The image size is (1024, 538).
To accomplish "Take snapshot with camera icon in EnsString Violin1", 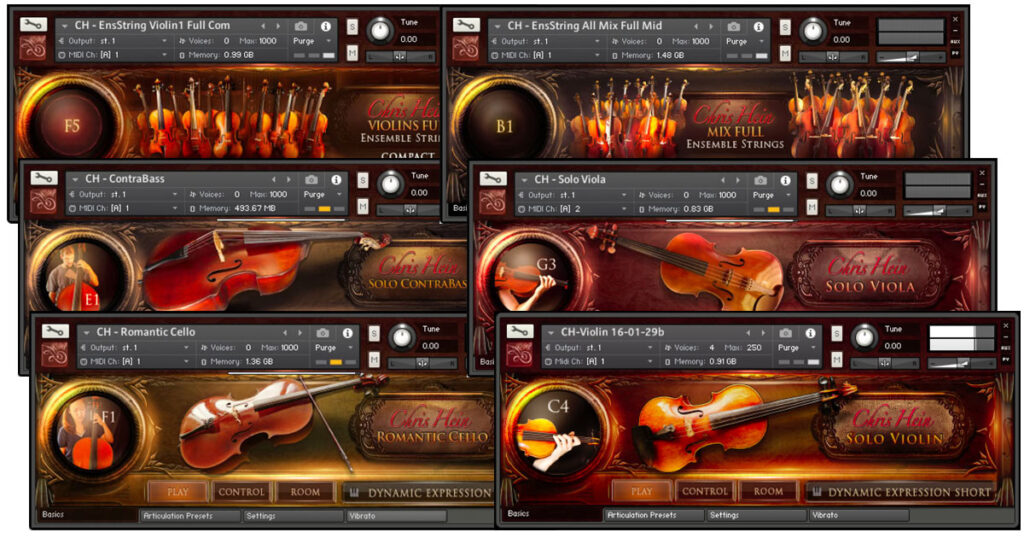I will 300,26.
